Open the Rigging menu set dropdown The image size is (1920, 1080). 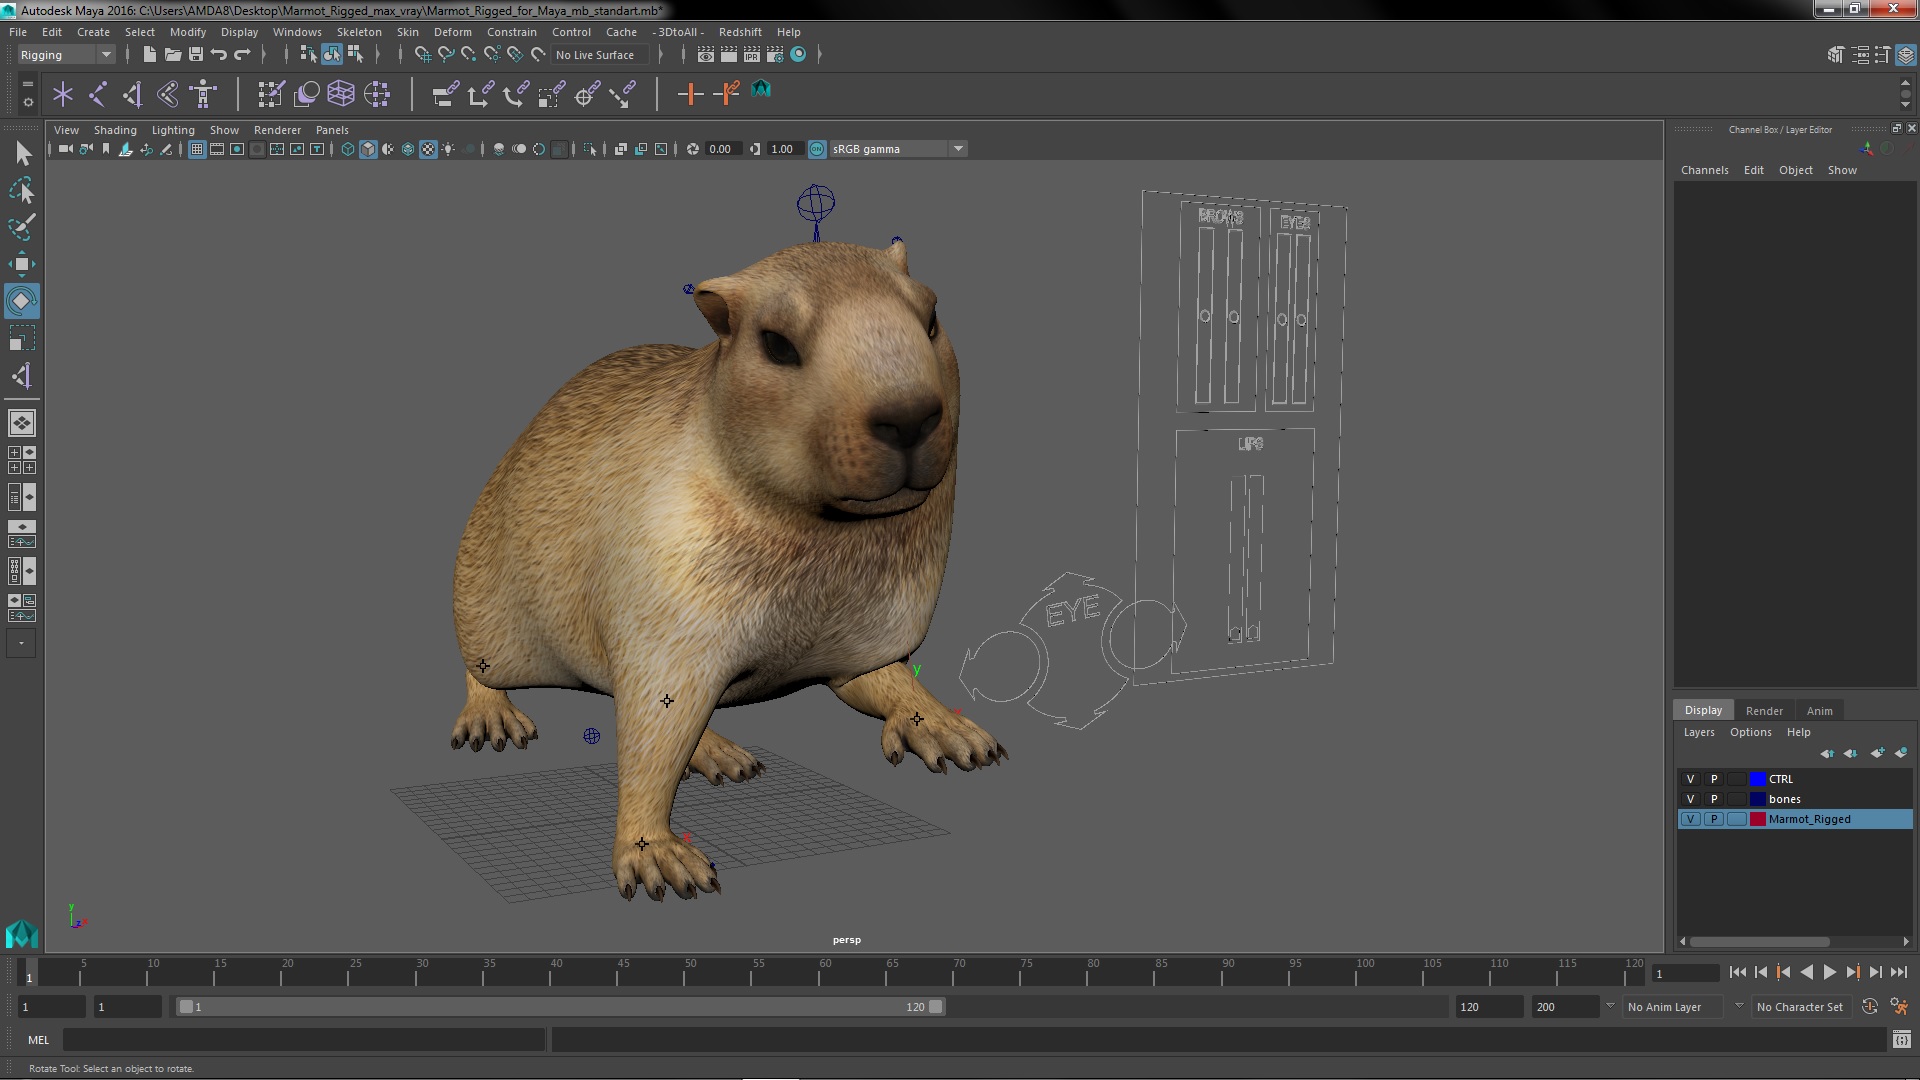coord(66,55)
